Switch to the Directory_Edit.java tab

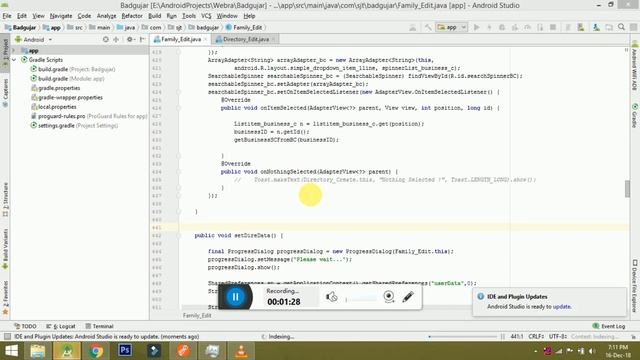[x=245, y=39]
